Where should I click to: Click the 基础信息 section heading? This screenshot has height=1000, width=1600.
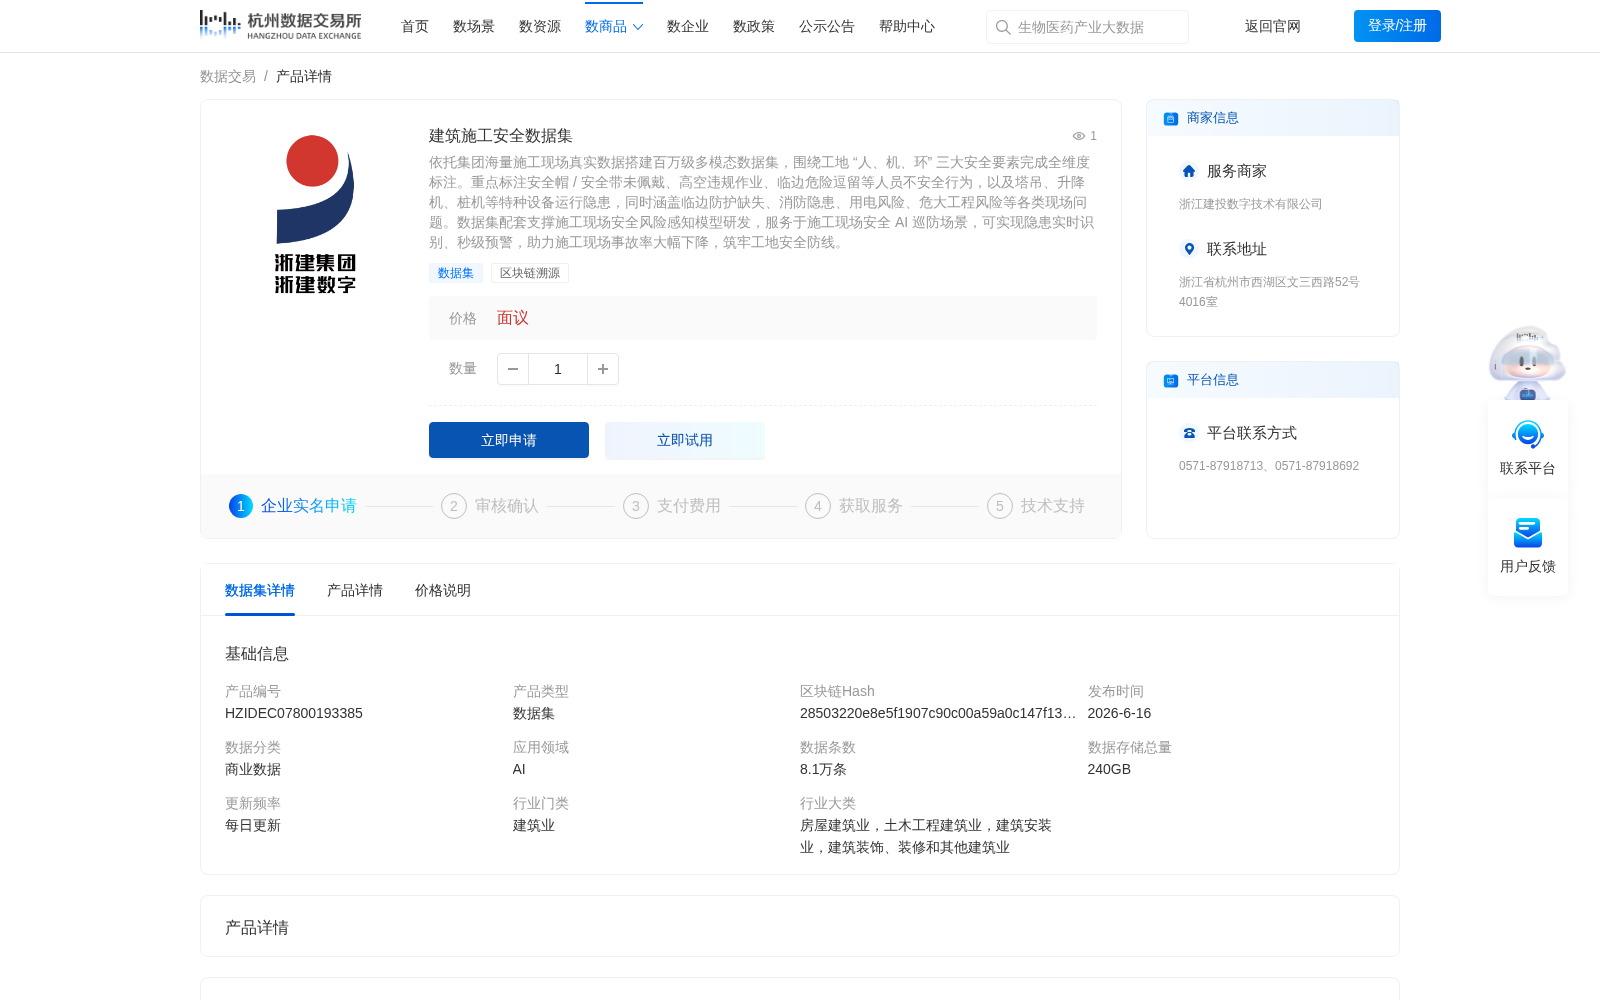(x=257, y=654)
